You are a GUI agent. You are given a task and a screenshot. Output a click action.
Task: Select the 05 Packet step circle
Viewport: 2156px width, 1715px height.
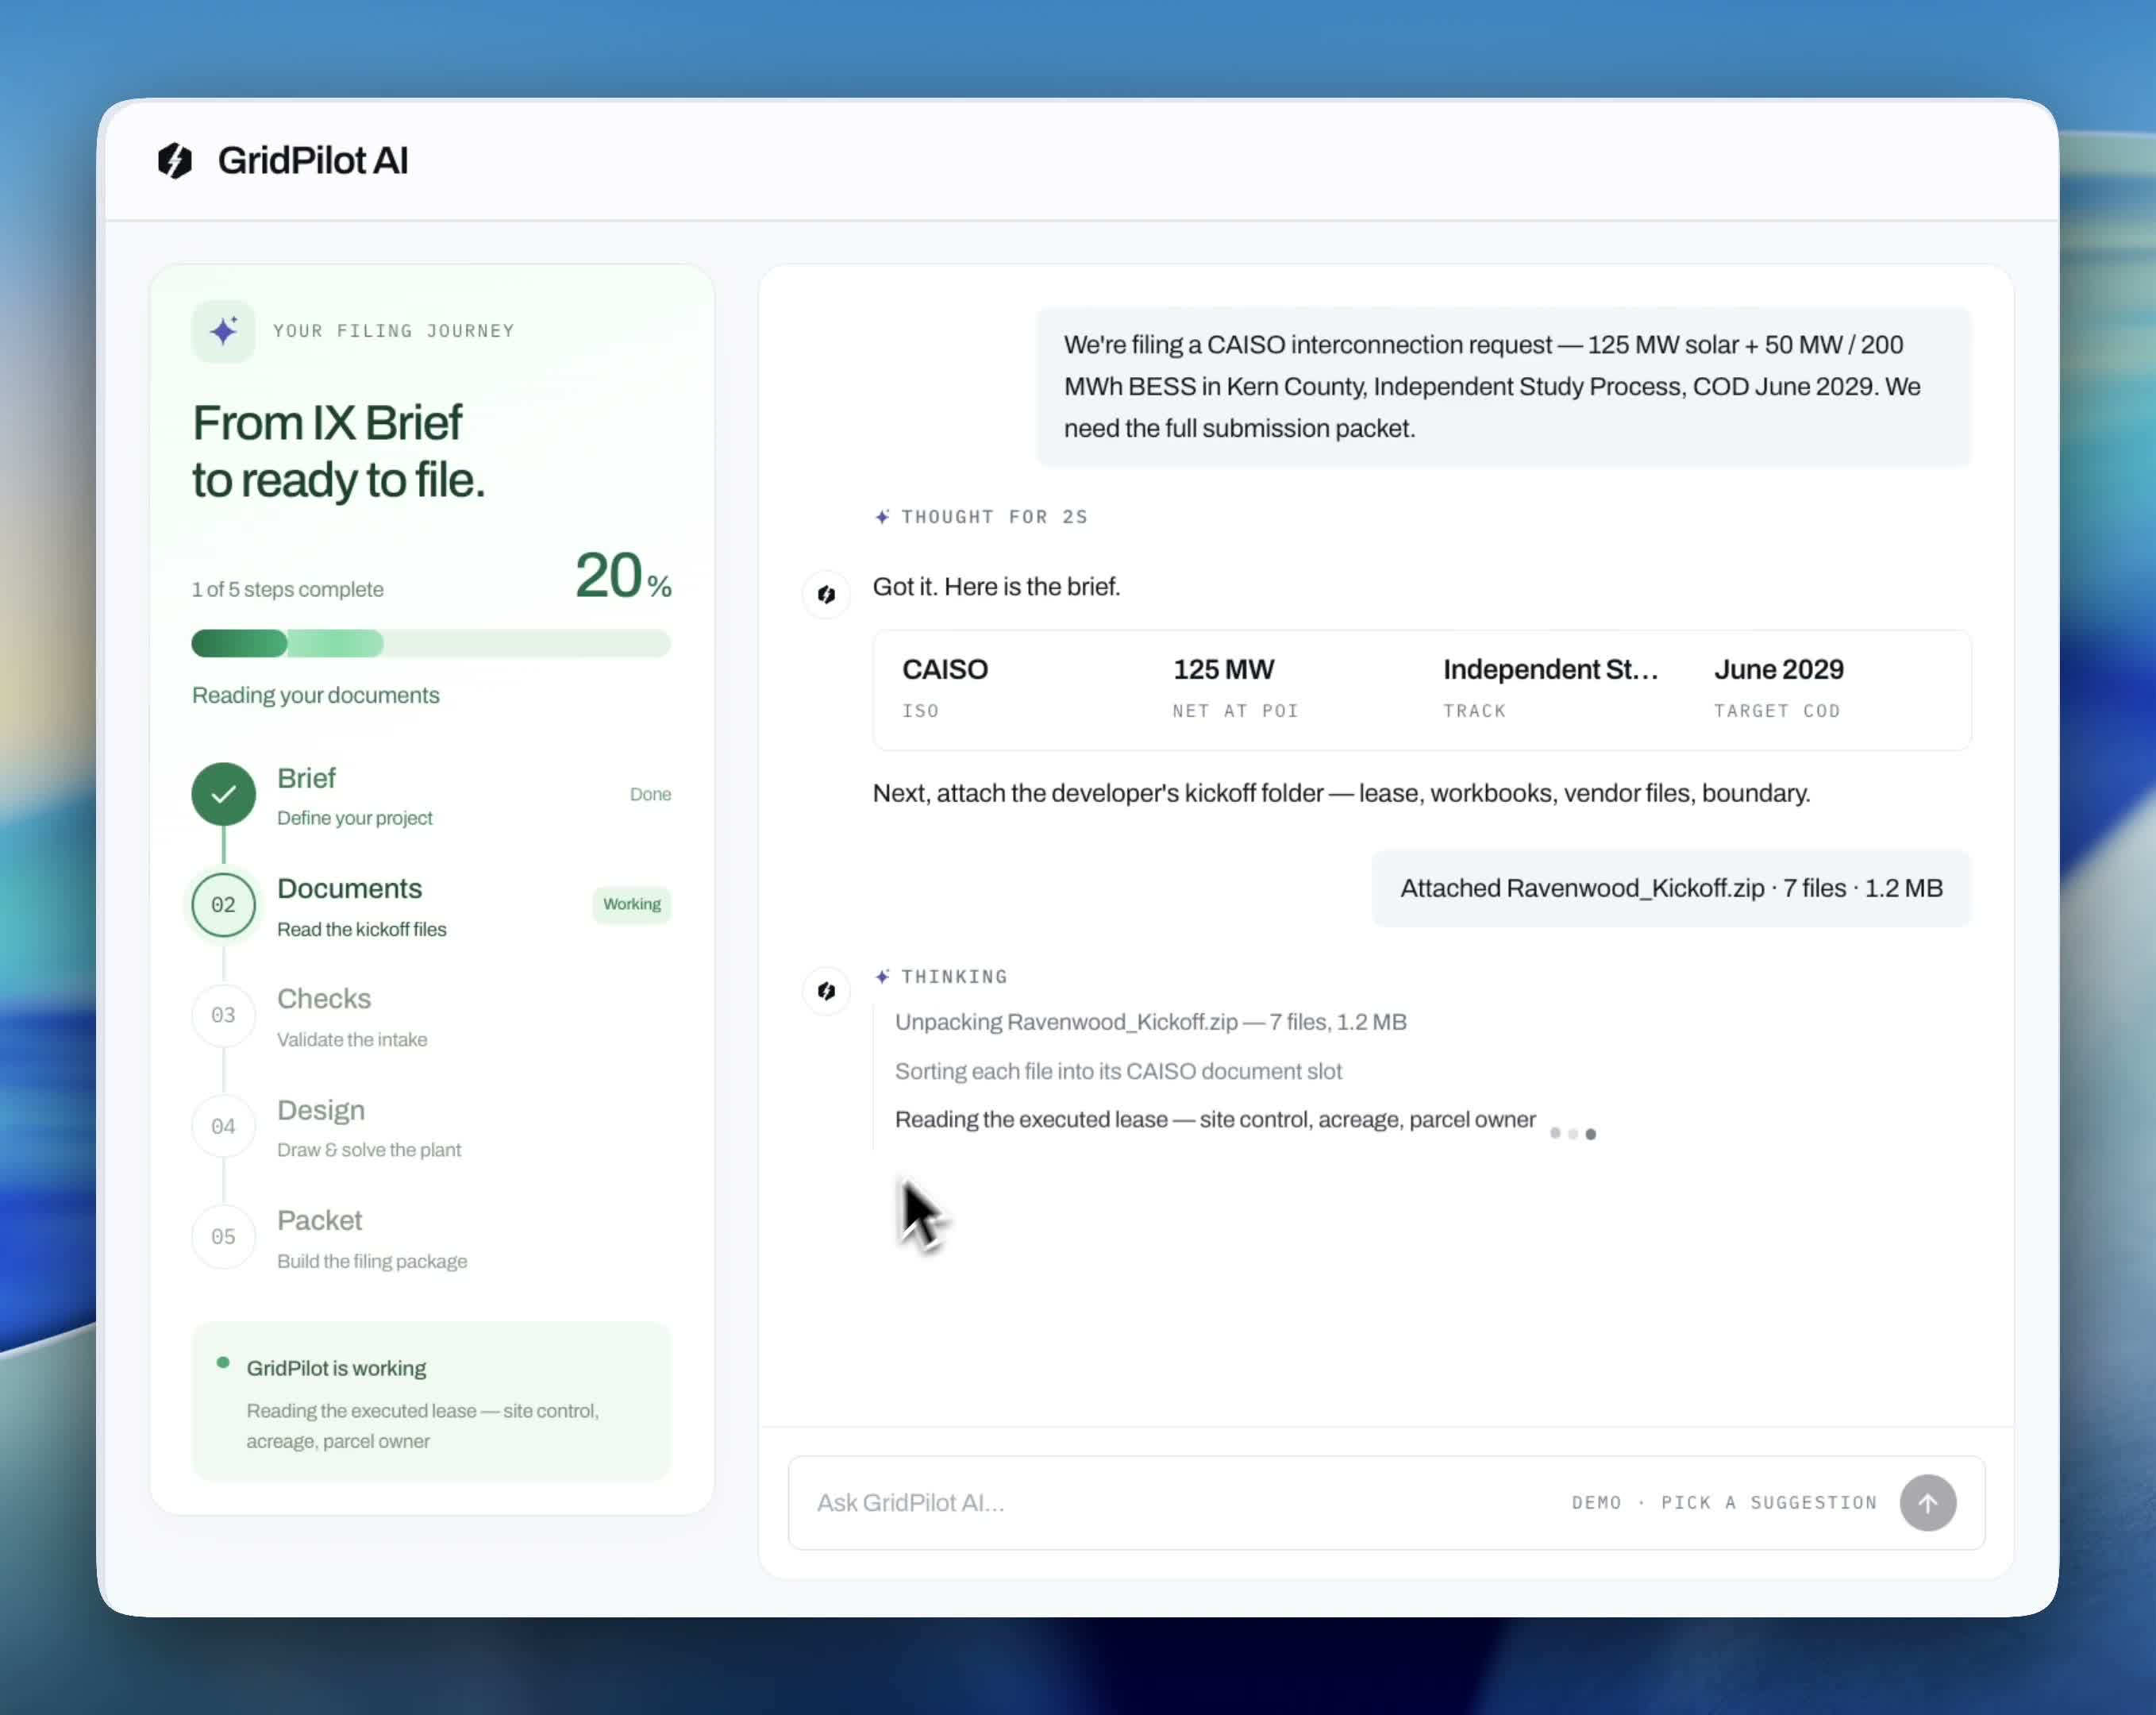(223, 1237)
